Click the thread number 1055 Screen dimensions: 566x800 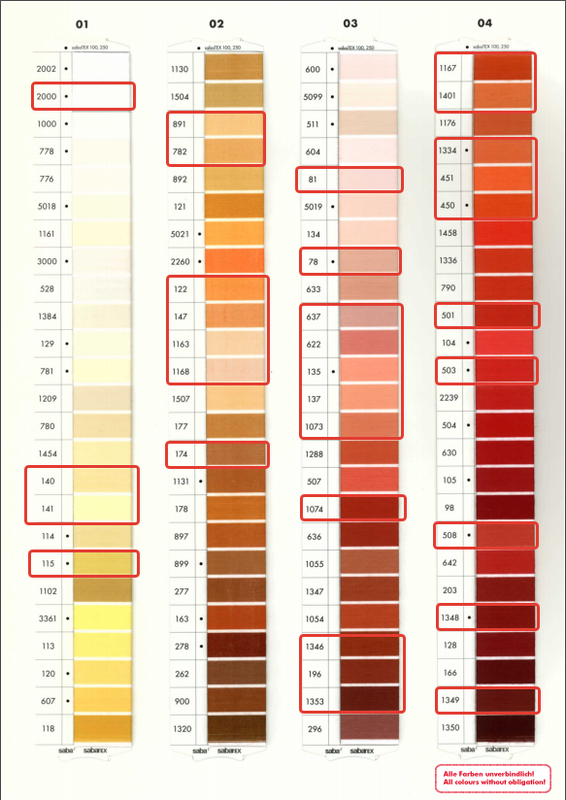click(314, 564)
